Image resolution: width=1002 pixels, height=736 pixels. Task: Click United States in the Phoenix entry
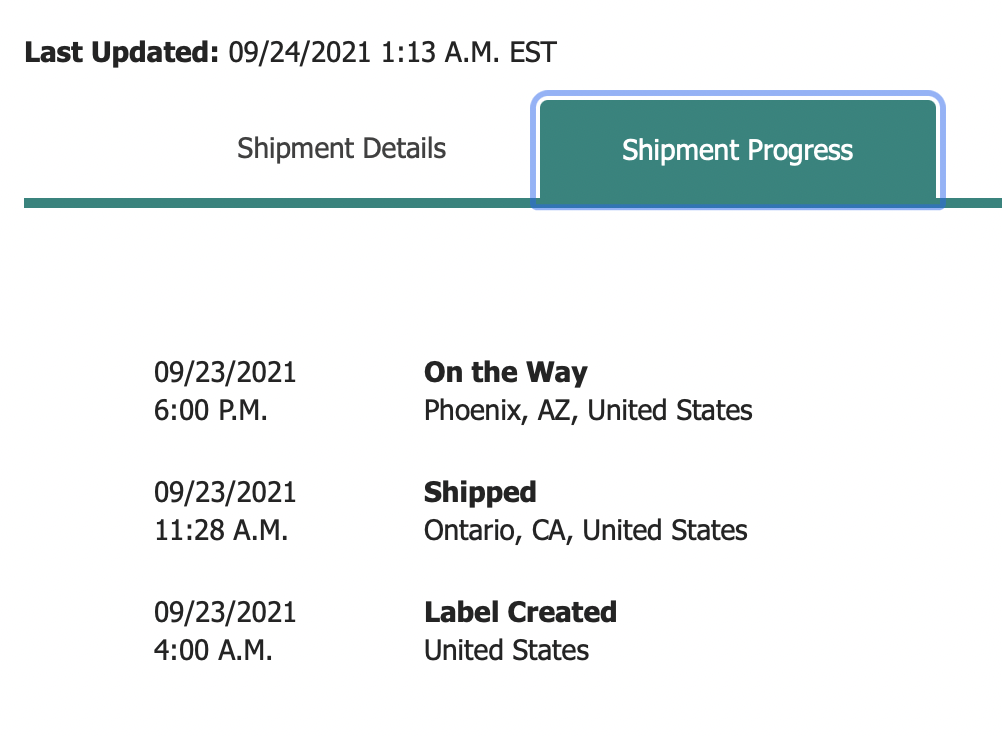670,410
